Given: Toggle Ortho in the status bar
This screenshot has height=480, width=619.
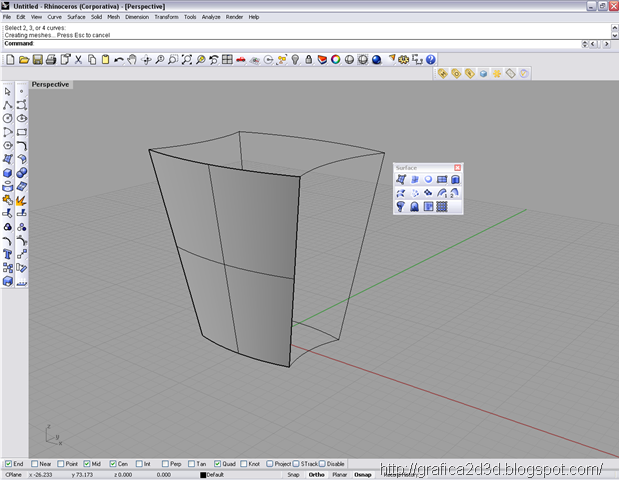Looking at the screenshot, I should tap(317, 474).
